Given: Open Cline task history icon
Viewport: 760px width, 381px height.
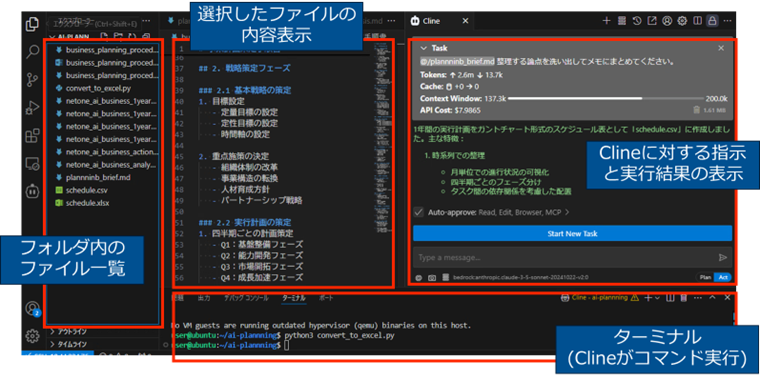Looking at the screenshot, I should (x=637, y=21).
